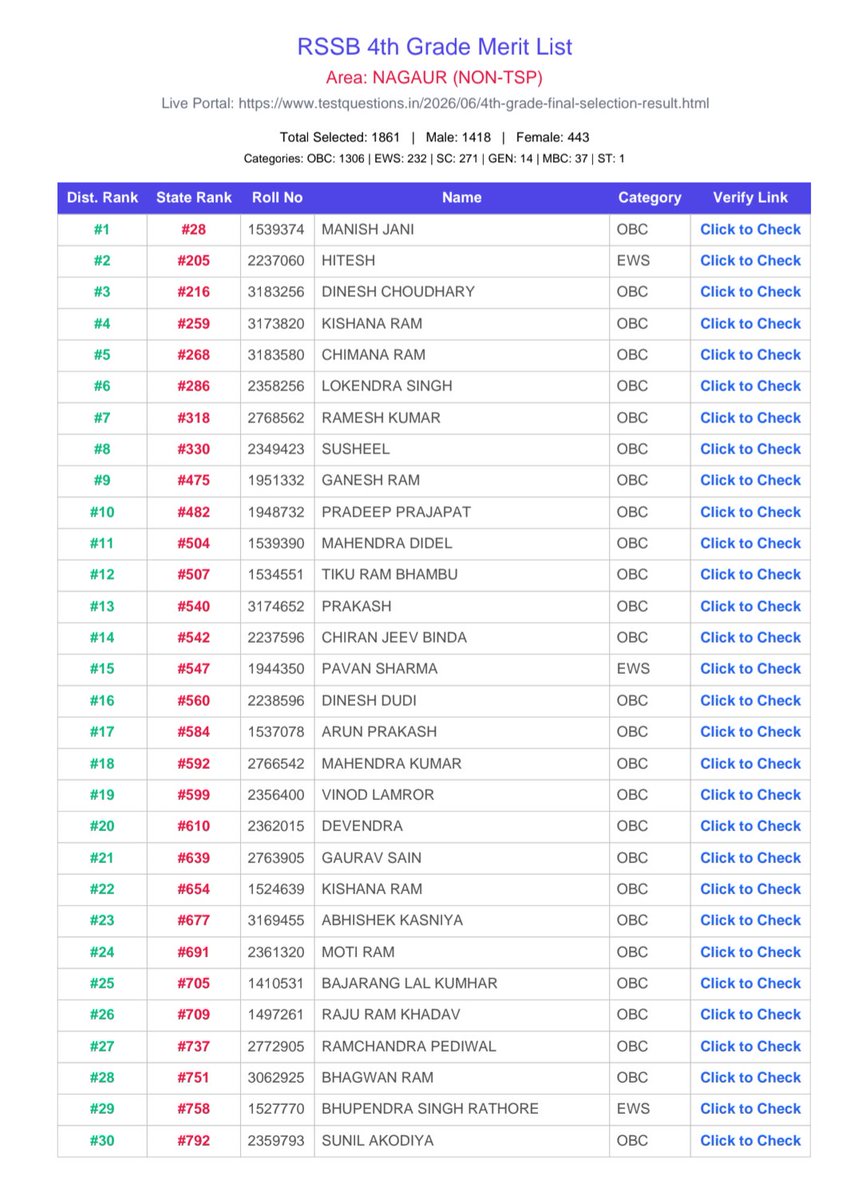Open Click to Check for Gaurav Sain
The height and width of the screenshot is (1200, 862).
pos(750,857)
